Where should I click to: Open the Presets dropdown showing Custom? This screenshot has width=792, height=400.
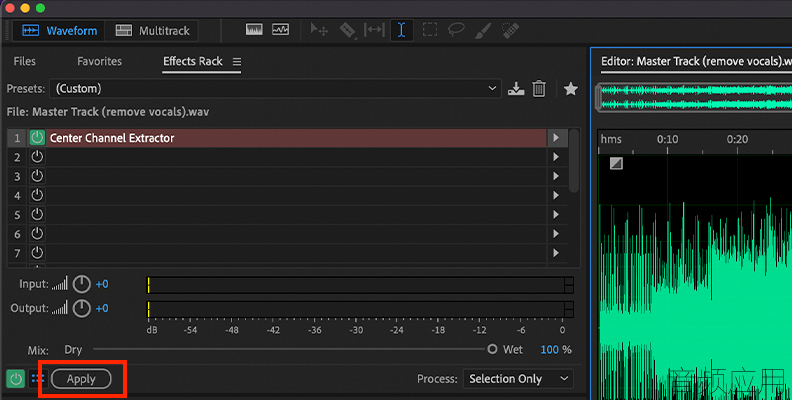tap(275, 89)
